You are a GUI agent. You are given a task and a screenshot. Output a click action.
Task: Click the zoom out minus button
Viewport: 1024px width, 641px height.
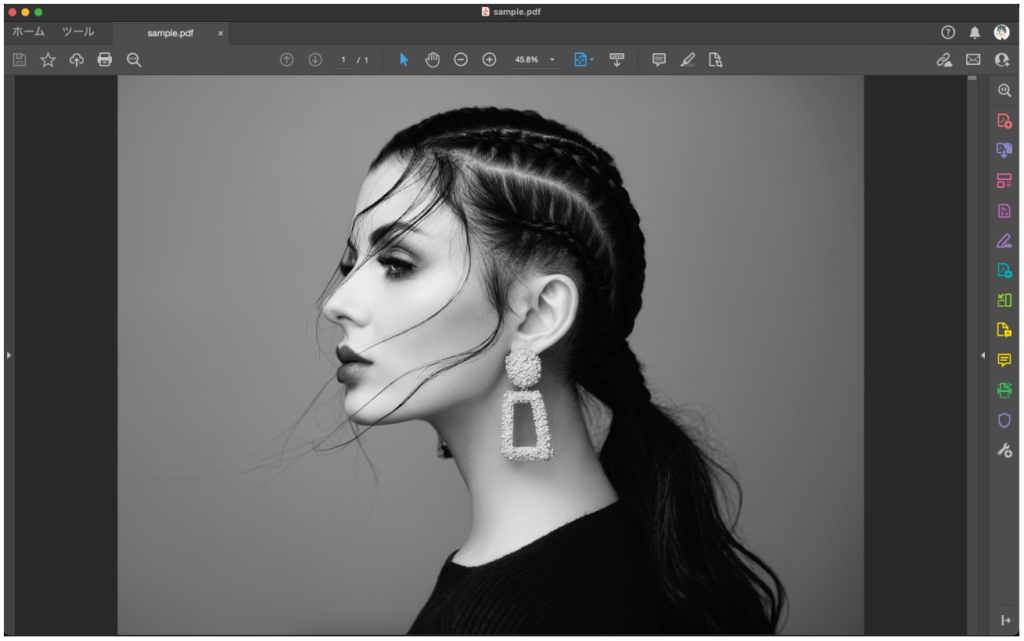461,60
